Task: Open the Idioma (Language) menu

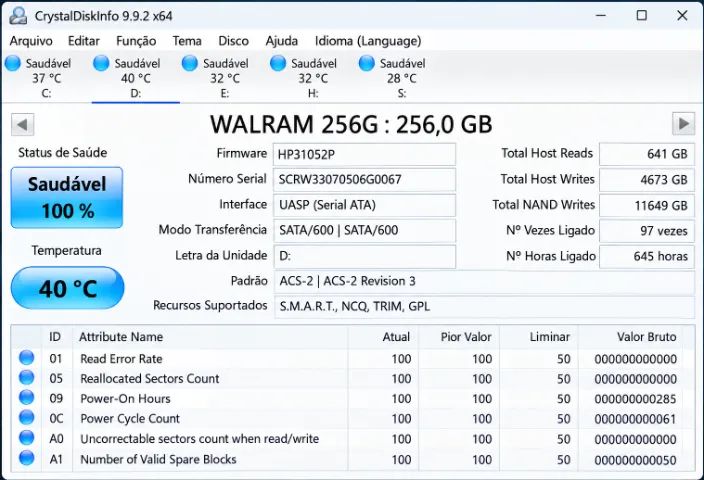Action: pos(368,41)
